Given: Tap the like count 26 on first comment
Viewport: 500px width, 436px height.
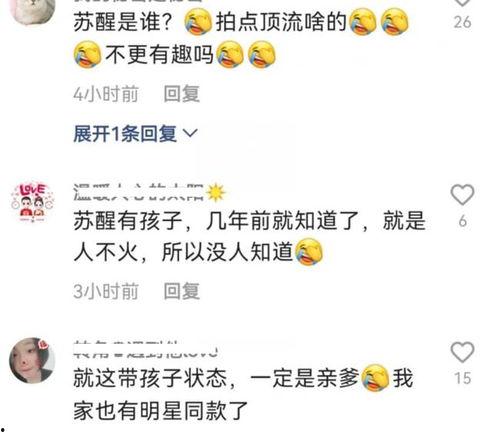Looking at the screenshot, I should click(x=462, y=22).
